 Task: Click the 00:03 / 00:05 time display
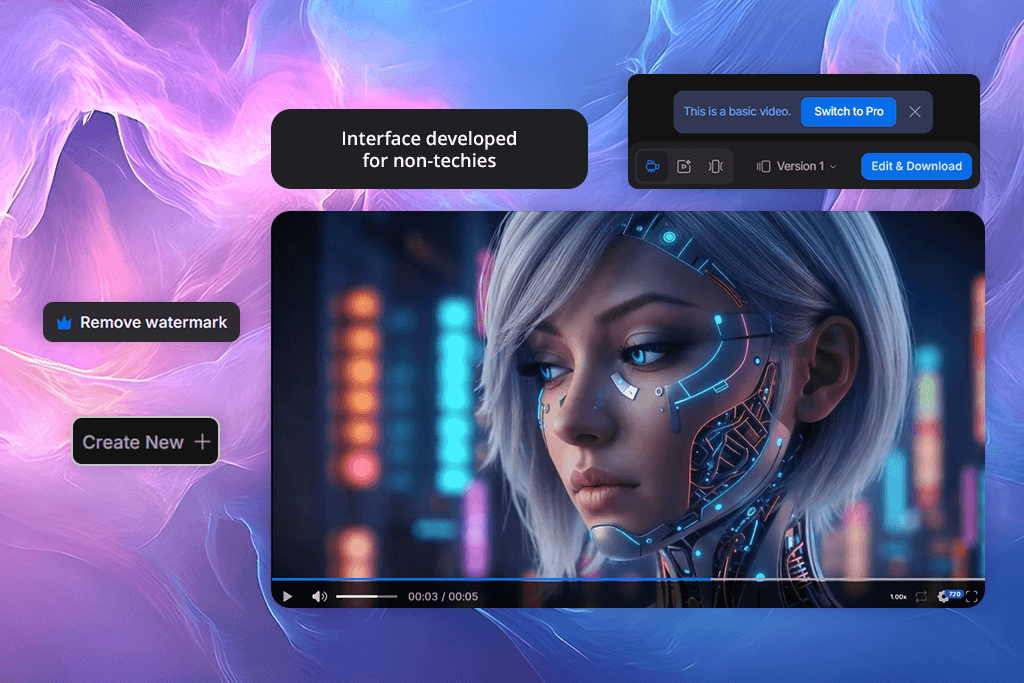(x=443, y=596)
